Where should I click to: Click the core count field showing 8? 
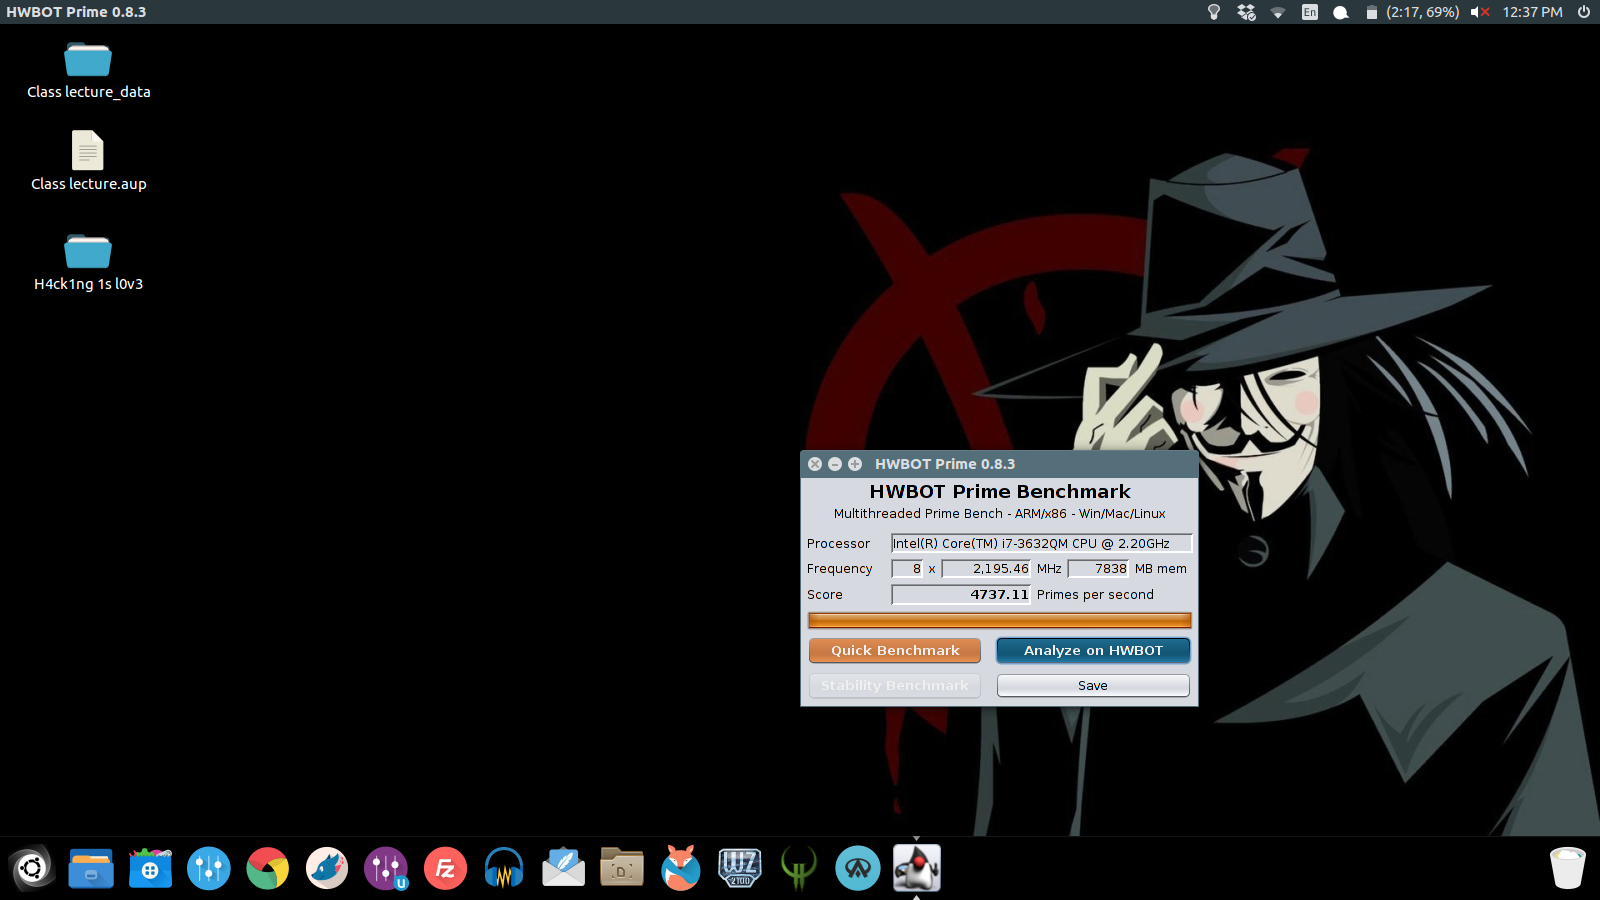[x=907, y=568]
